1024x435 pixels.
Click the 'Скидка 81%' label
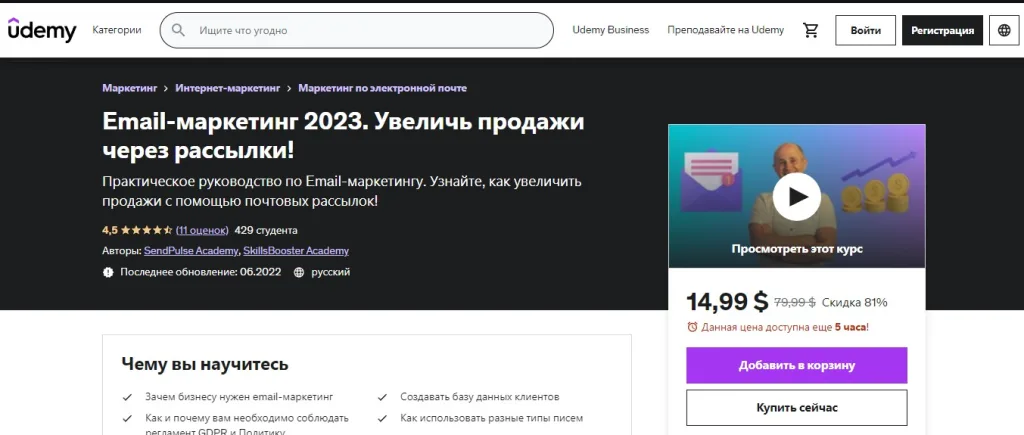click(x=854, y=302)
